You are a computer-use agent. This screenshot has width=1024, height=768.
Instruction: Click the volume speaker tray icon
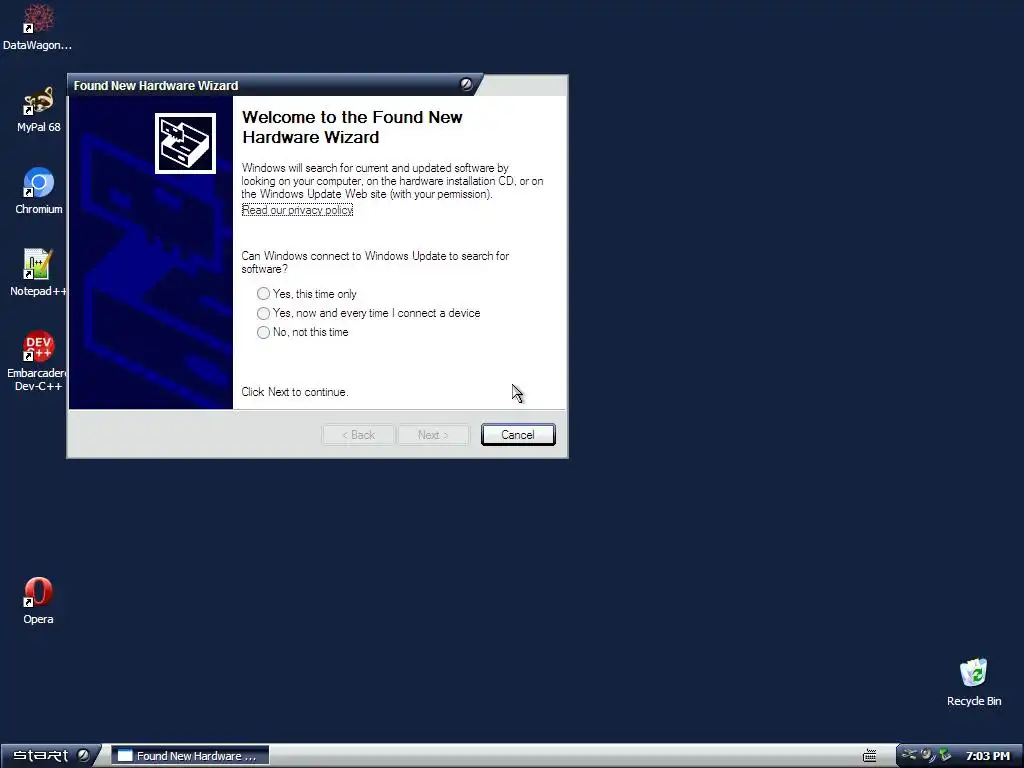click(x=927, y=755)
